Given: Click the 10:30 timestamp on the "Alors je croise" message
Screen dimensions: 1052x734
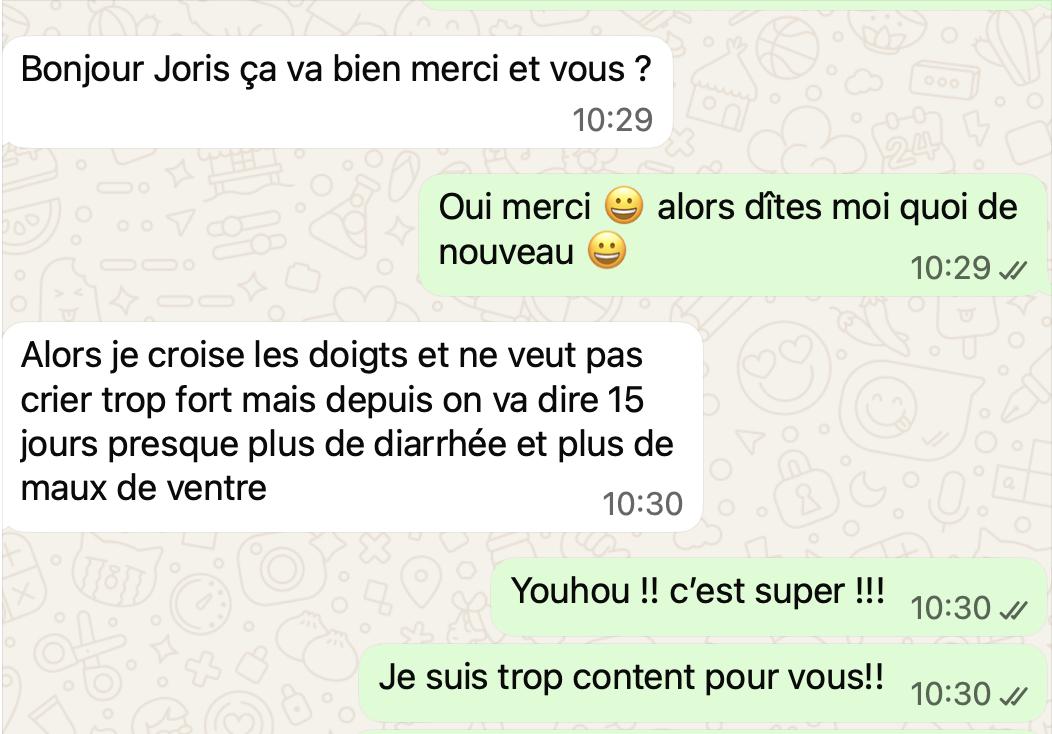Looking at the screenshot, I should pyautogui.click(x=643, y=504).
